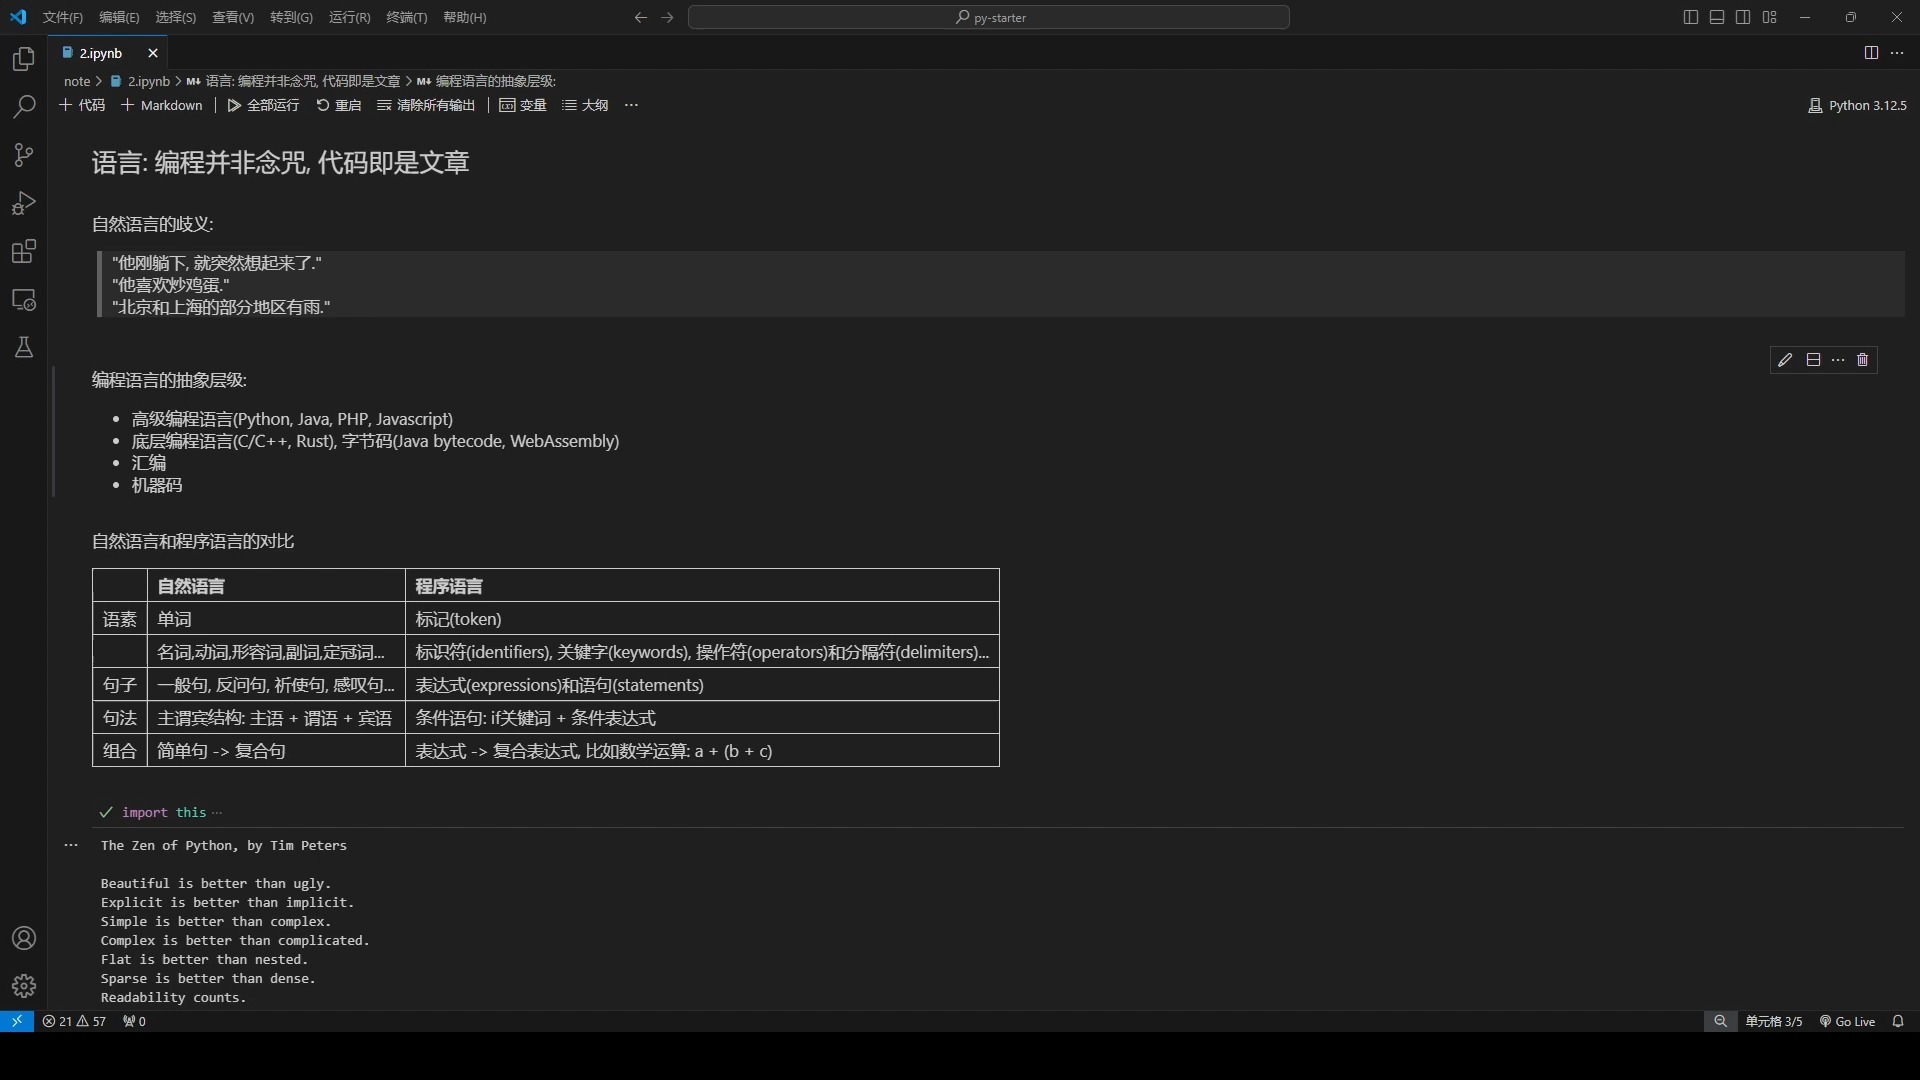The width and height of the screenshot is (1920, 1080).
Task: Toggle secondary side bar layout icon
Action: click(x=1743, y=17)
